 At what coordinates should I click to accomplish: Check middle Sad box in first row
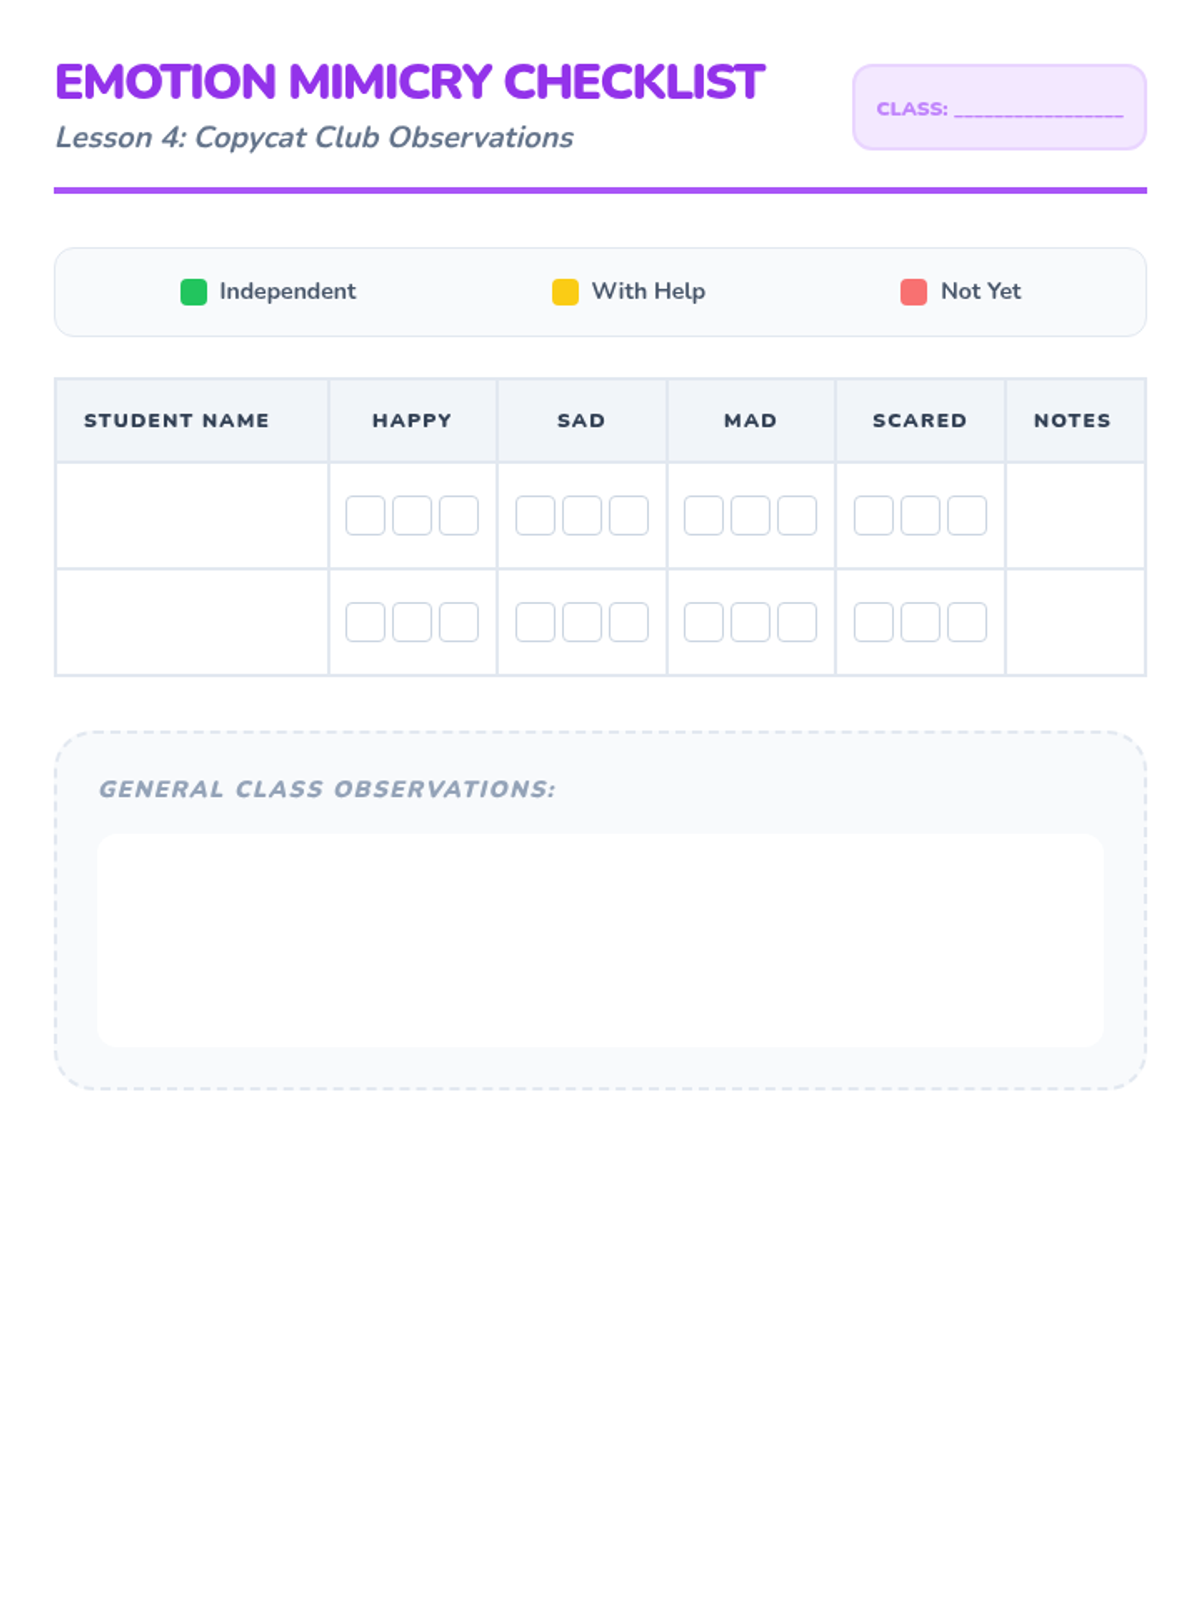tap(582, 515)
